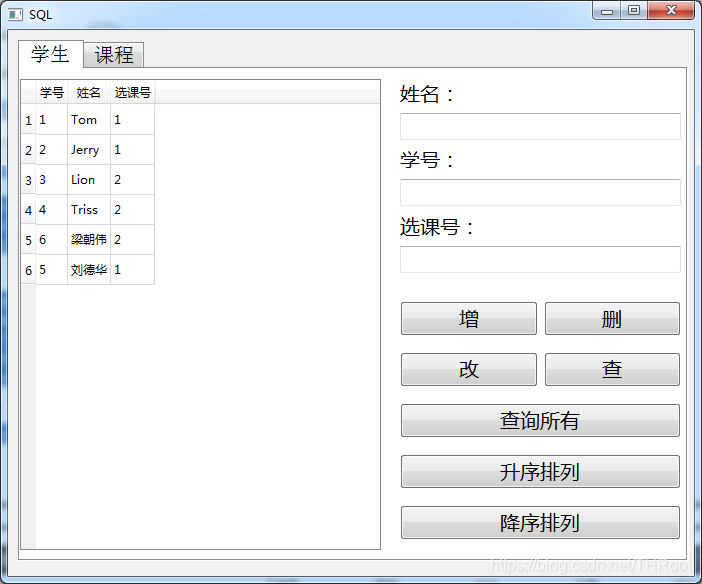This screenshot has height=584, width=702.
Task: Select row header 6 in the table
Action: 28,270
